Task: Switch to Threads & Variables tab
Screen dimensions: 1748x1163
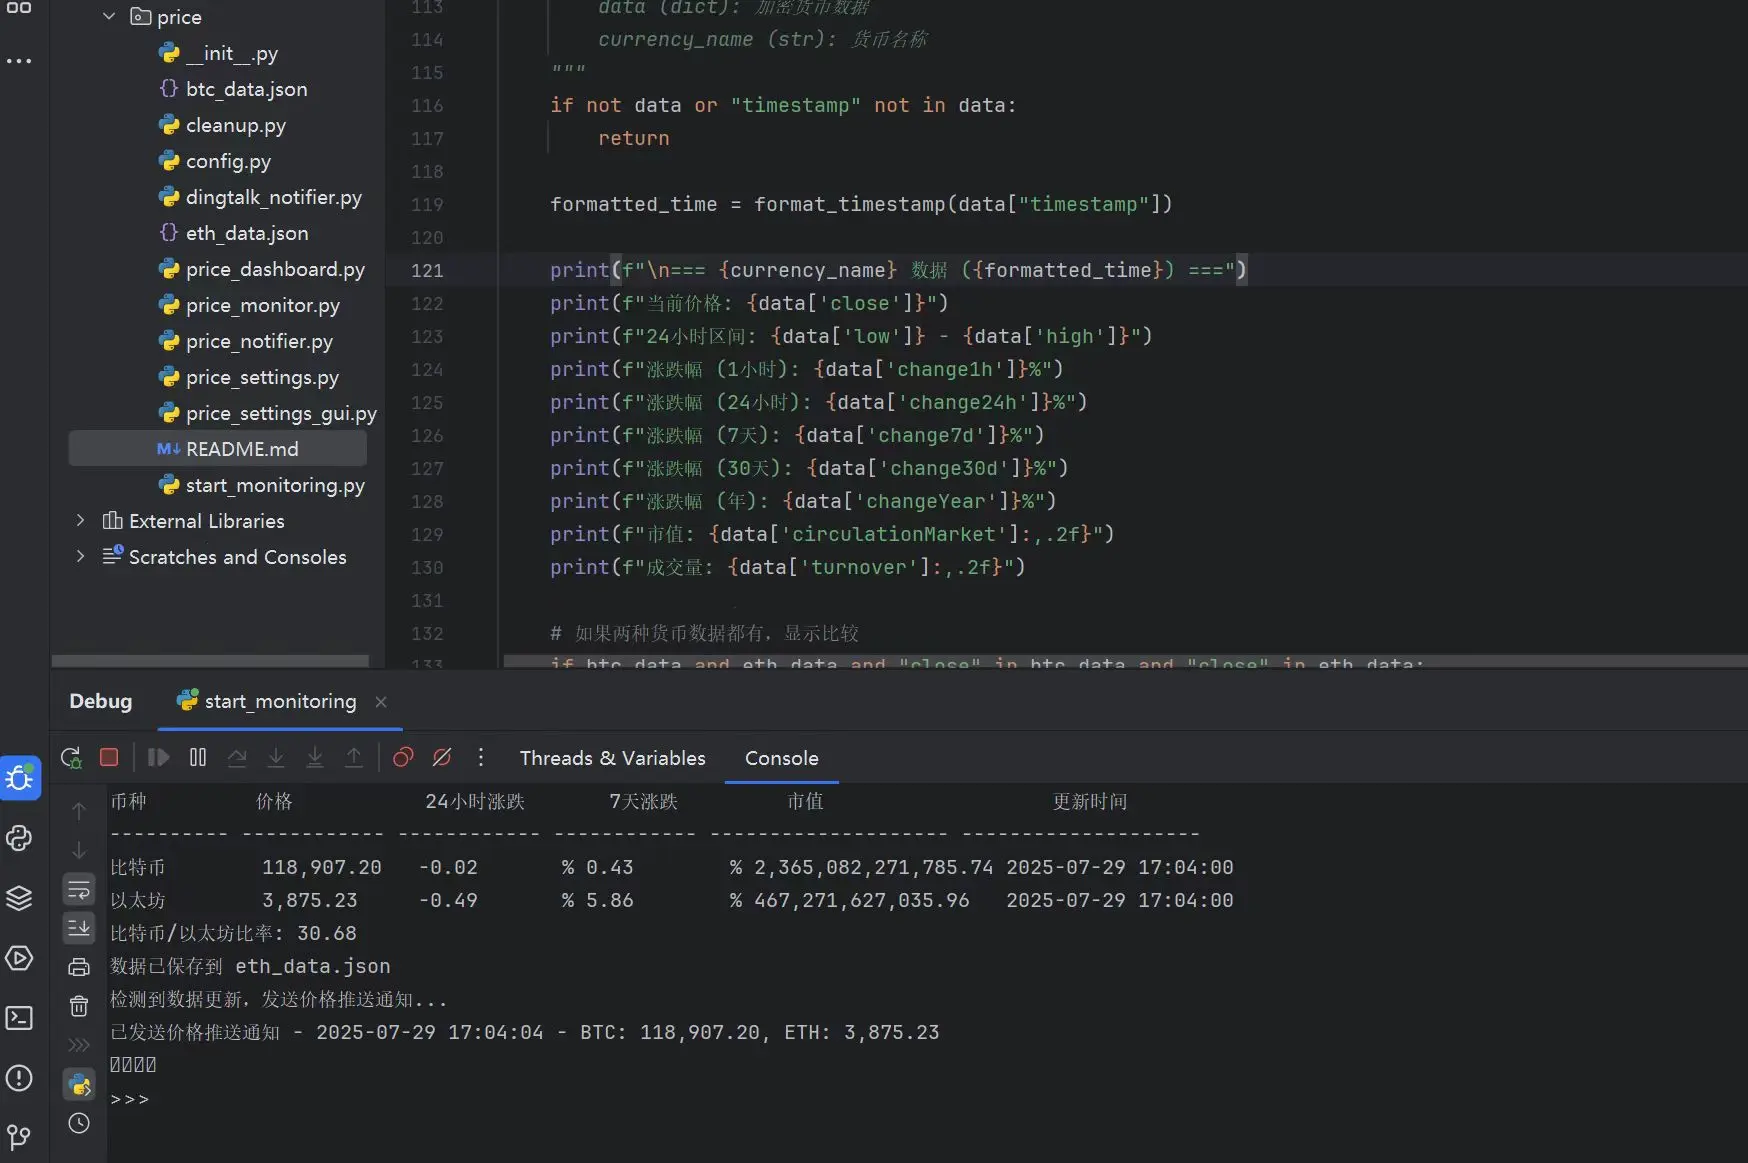Action: coord(612,758)
